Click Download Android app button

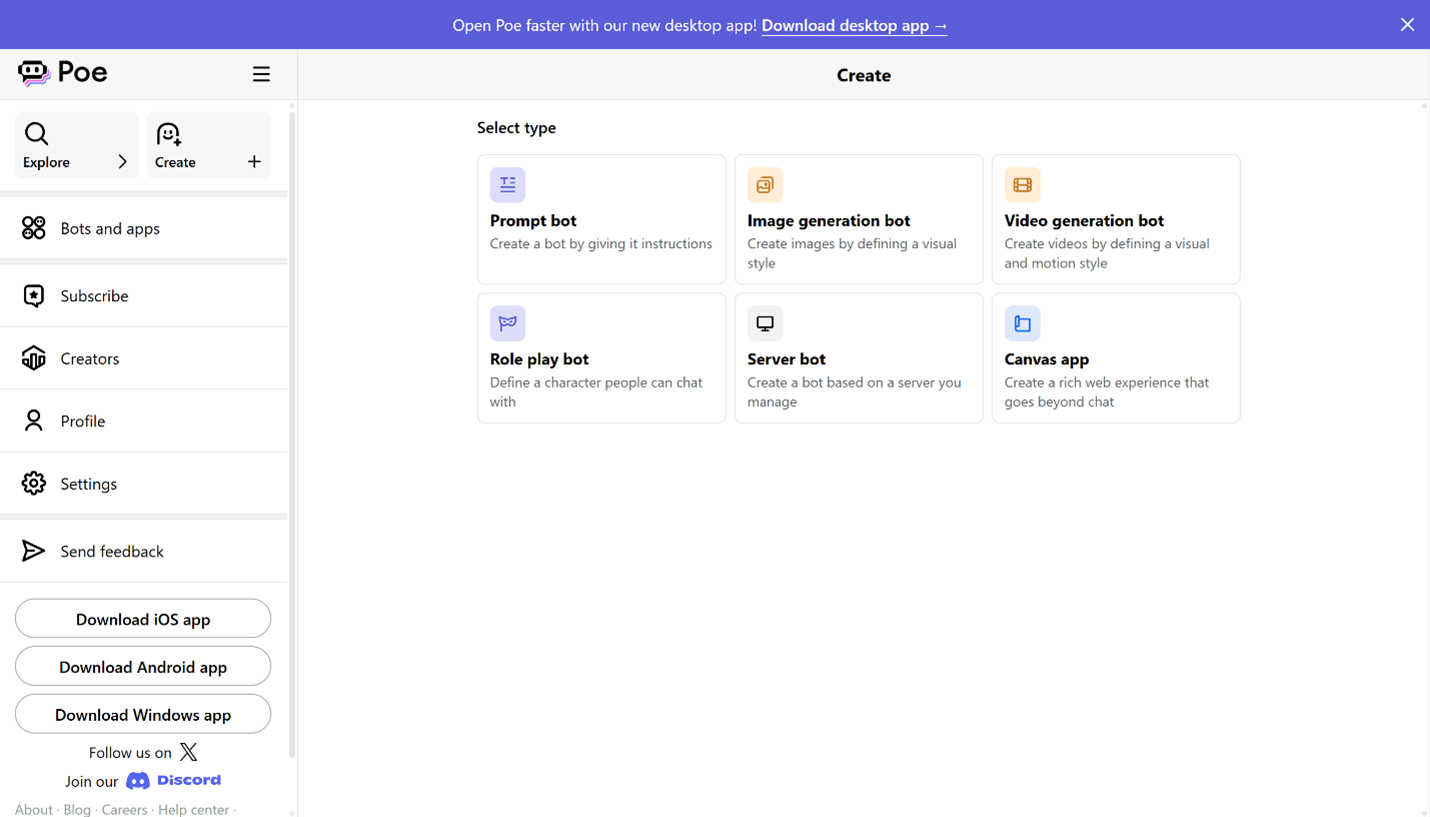tap(143, 667)
